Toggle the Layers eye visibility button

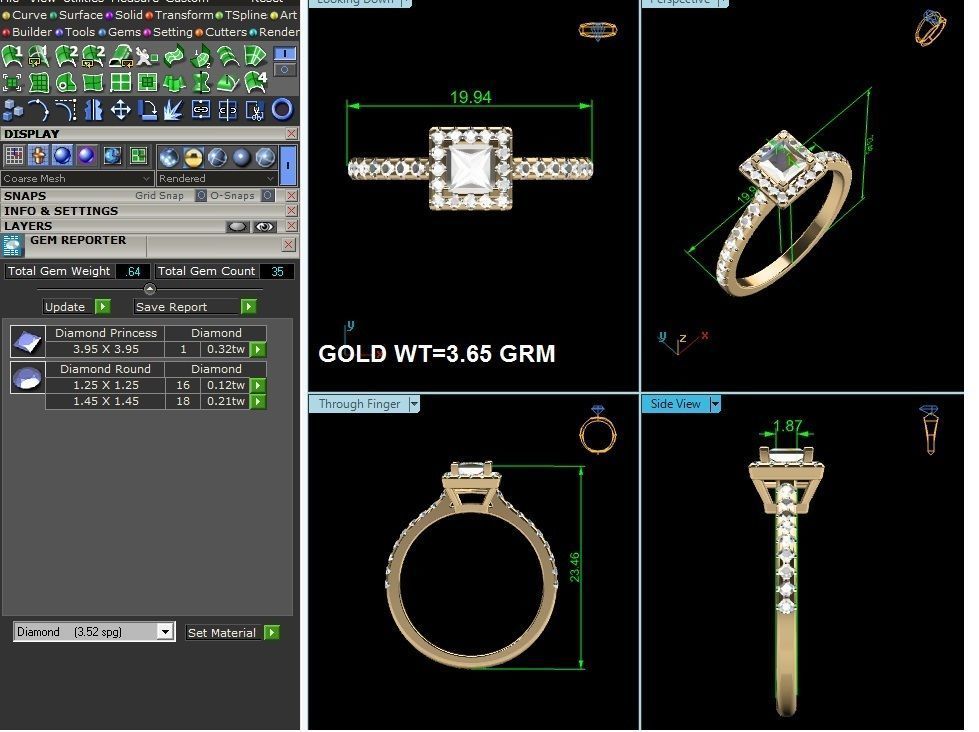[265, 227]
